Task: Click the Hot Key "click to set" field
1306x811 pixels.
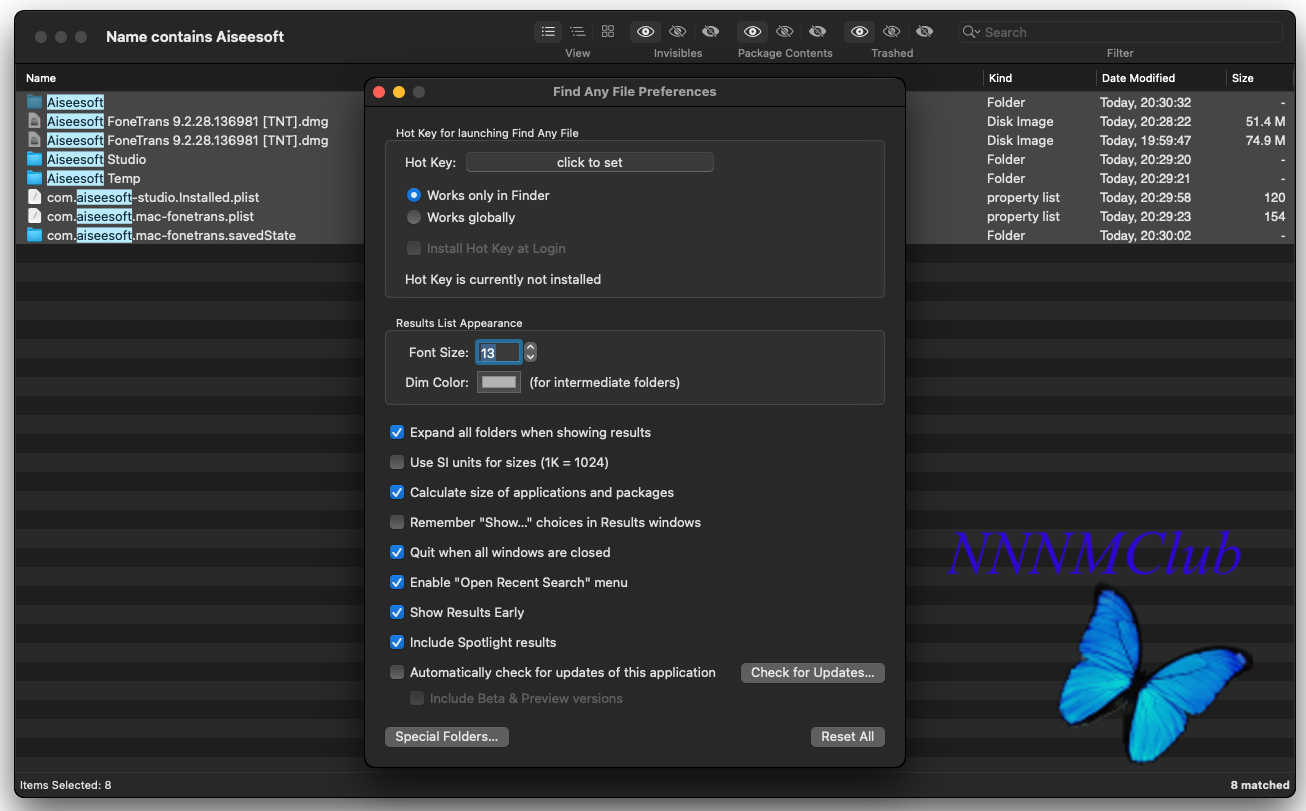Action: [590, 162]
